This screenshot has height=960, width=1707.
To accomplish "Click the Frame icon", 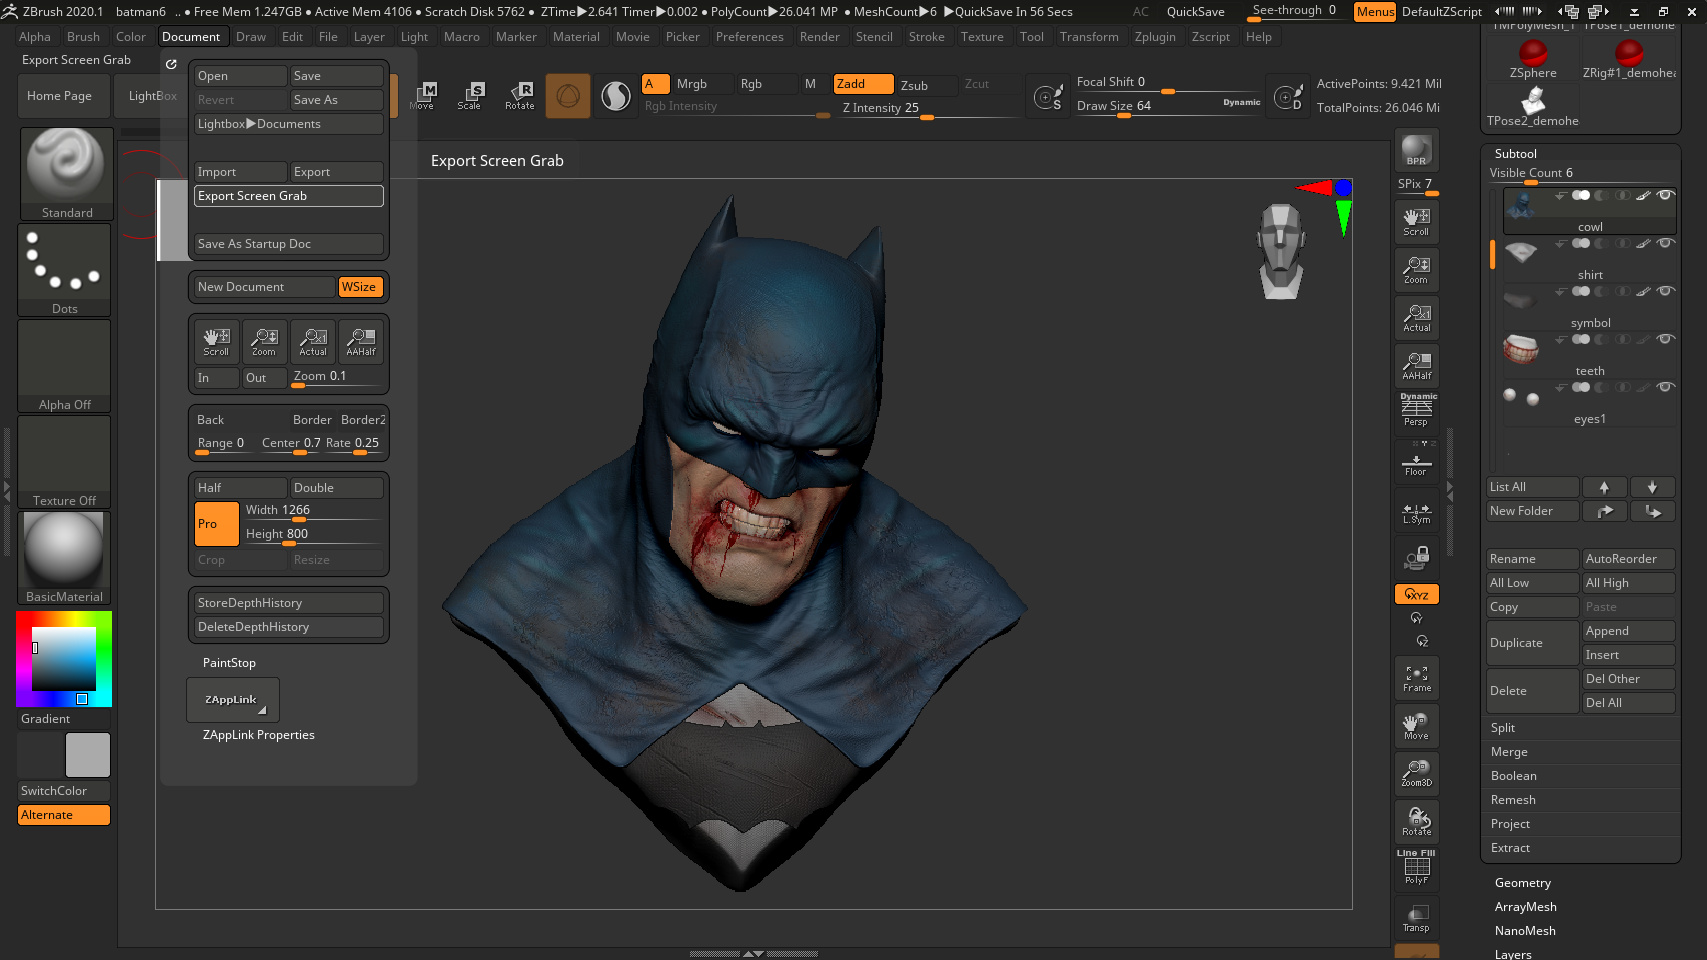I will (x=1416, y=678).
